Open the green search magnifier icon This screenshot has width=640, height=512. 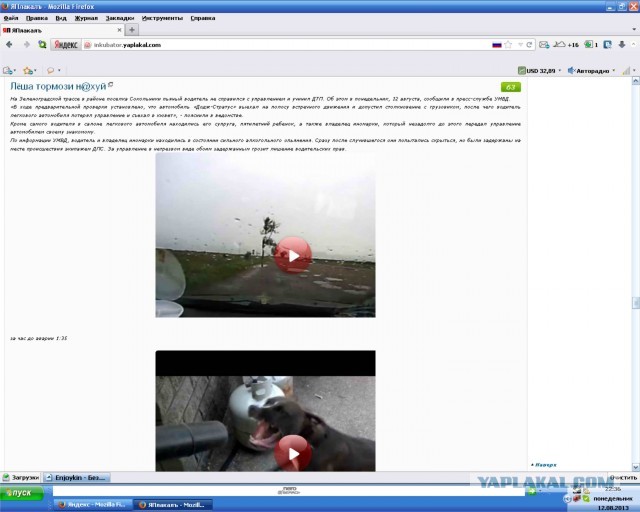coord(42,45)
